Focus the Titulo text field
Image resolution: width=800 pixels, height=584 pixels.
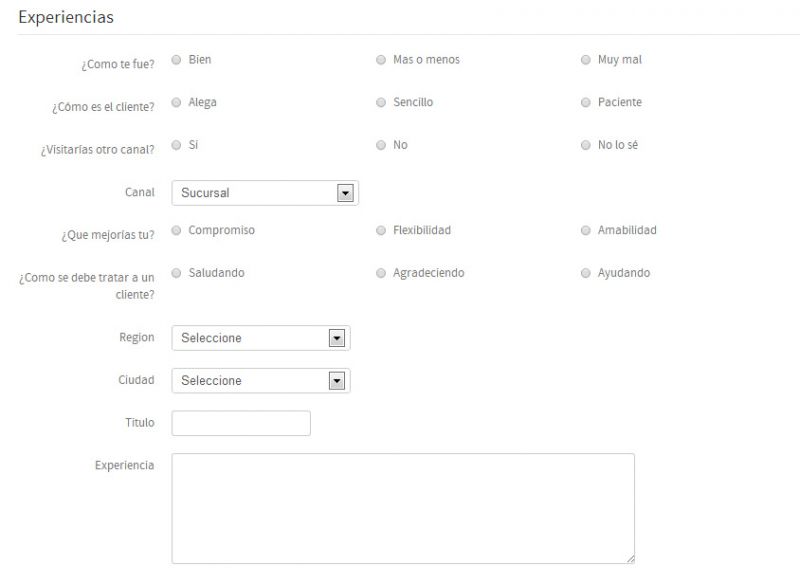tap(241, 423)
